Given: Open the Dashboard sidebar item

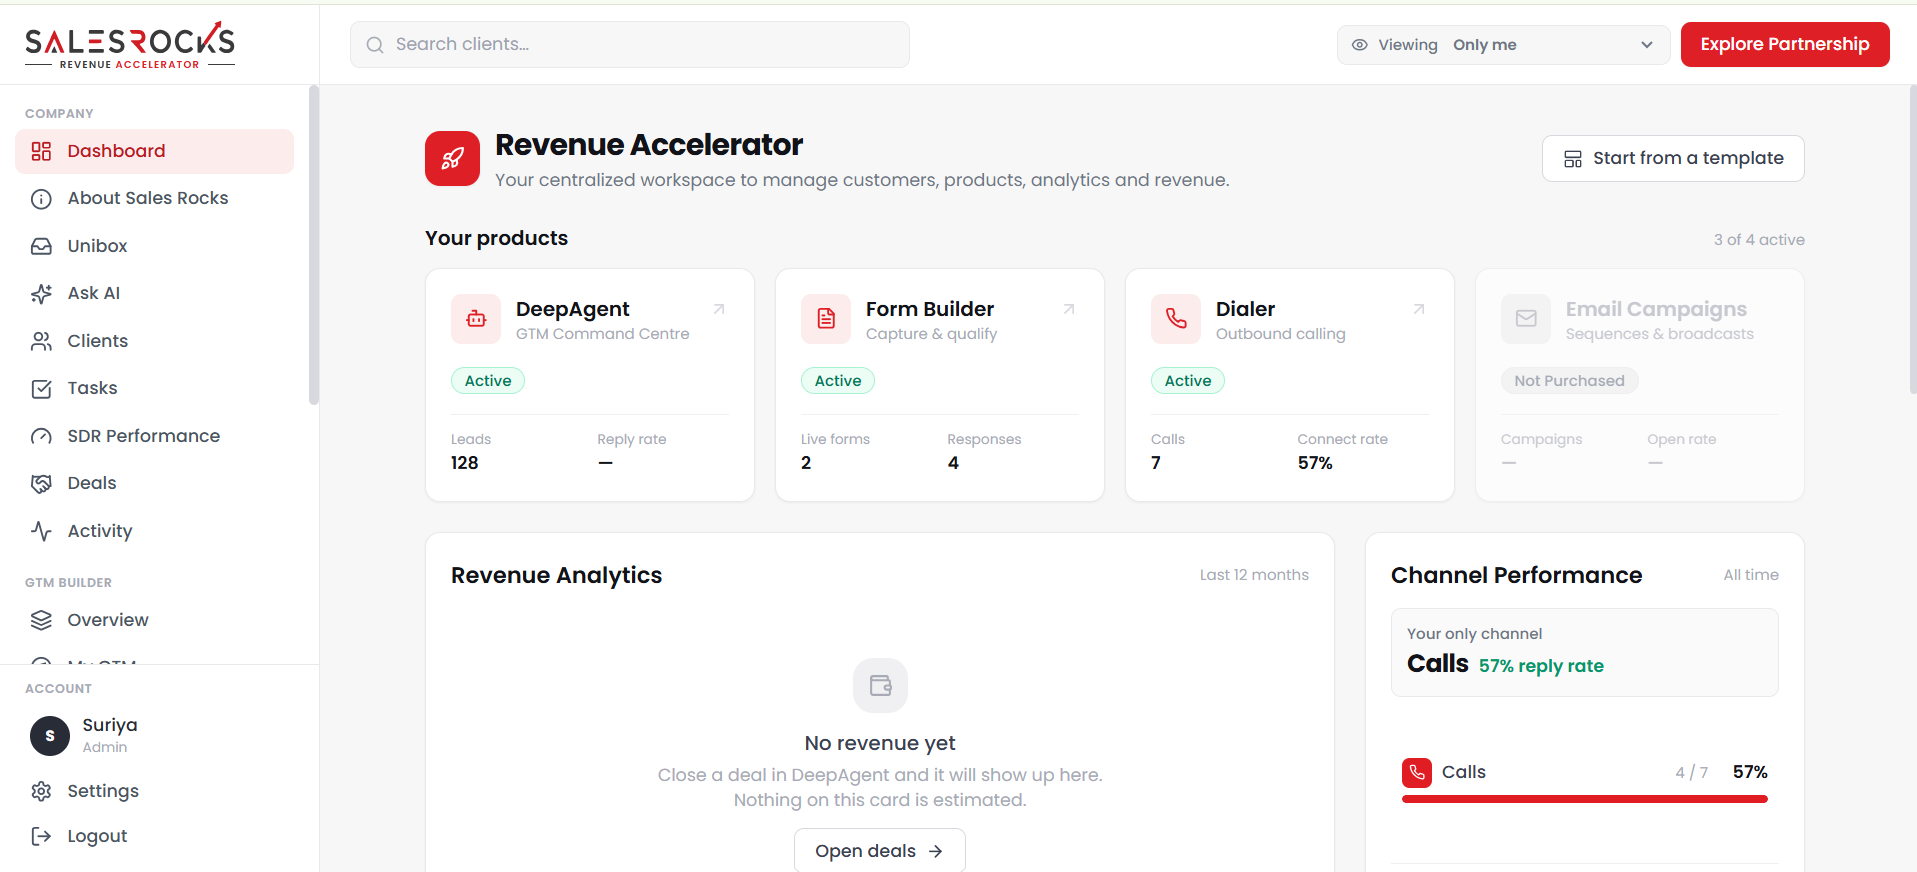Looking at the screenshot, I should 154,151.
